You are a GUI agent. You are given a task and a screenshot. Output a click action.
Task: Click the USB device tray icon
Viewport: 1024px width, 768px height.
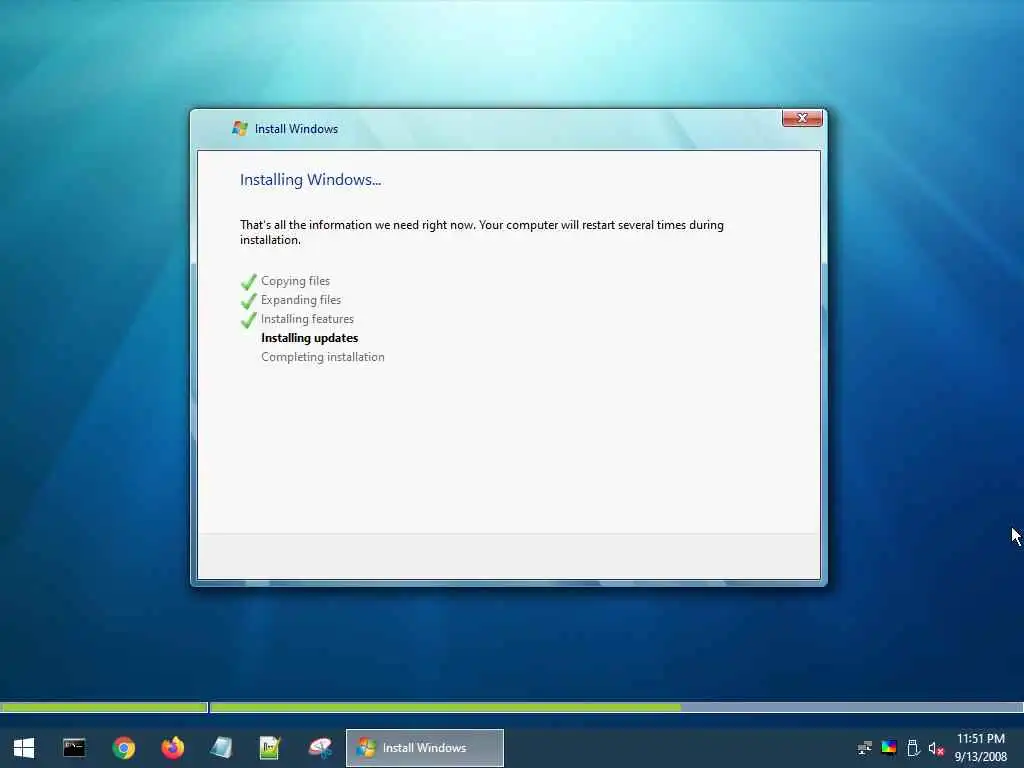(x=913, y=748)
